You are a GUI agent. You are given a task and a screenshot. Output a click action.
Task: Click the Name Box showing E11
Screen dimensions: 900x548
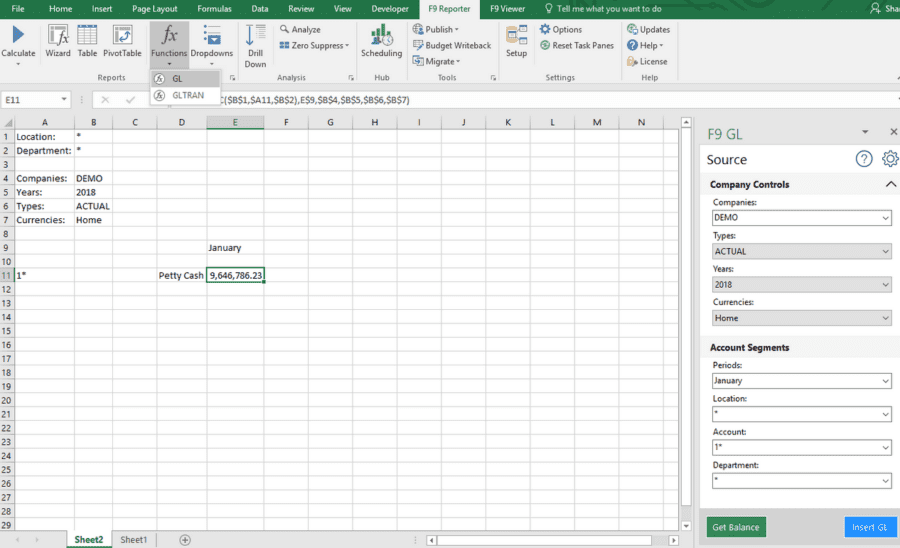pyautogui.click(x=35, y=100)
